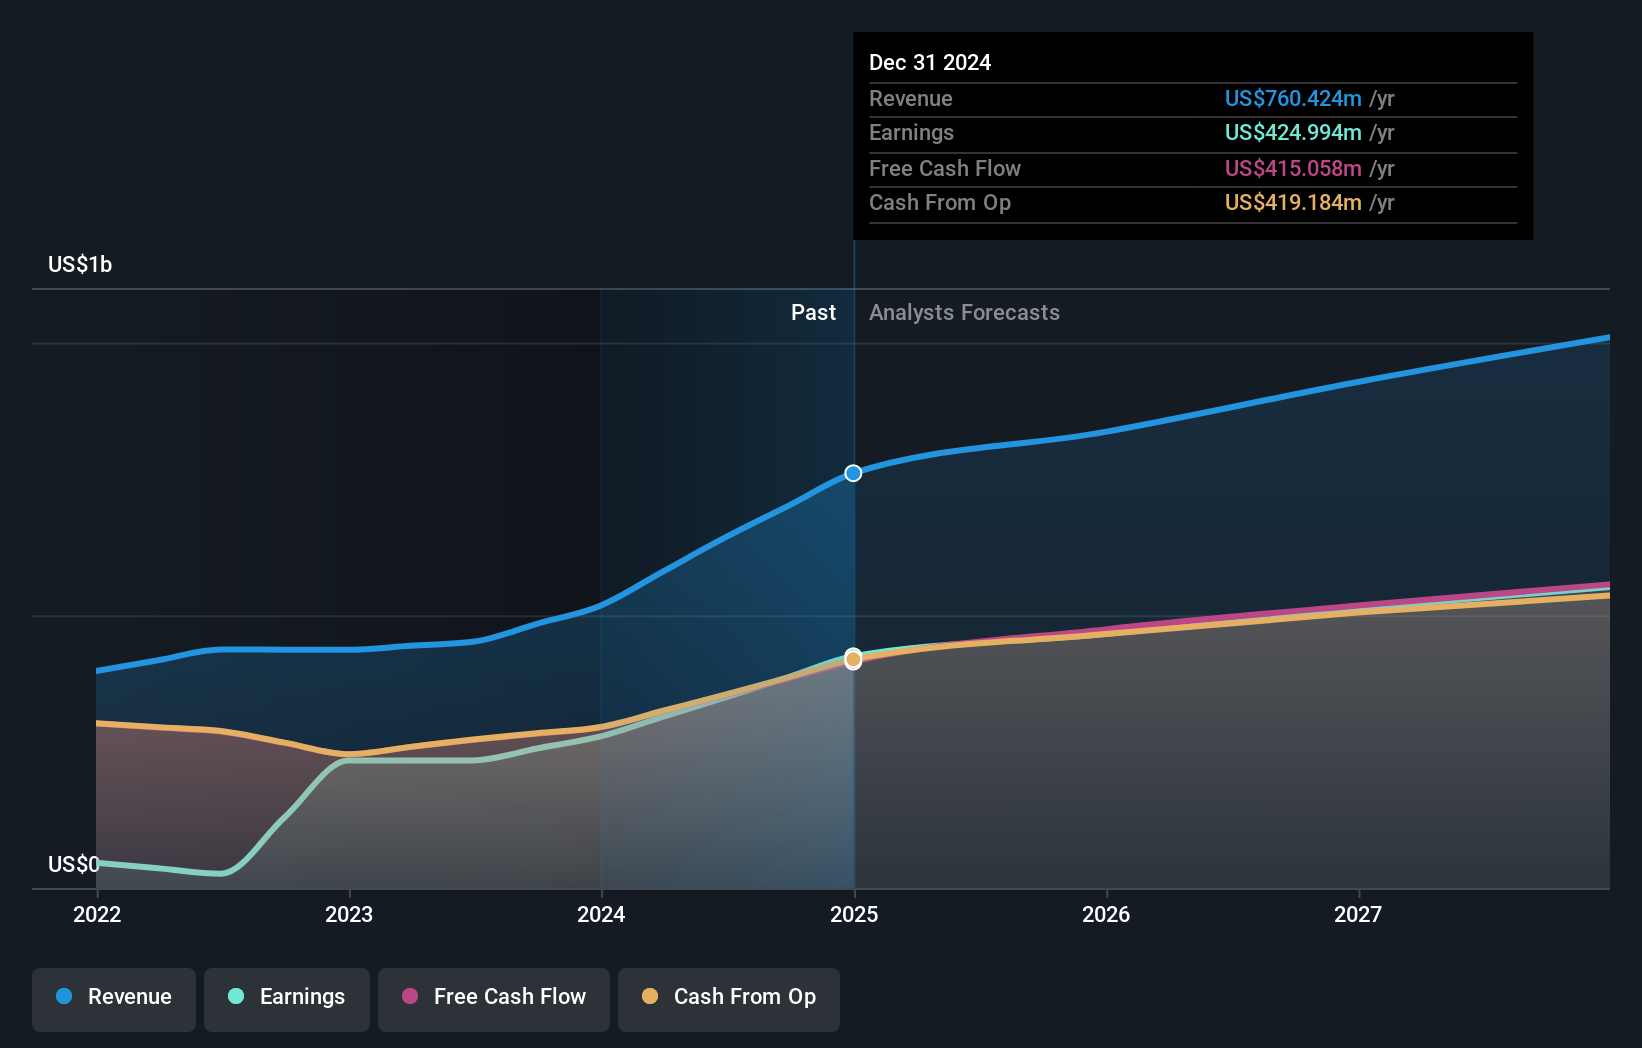
Task: Select the Revenue data point at Dec 2024
Action: [x=853, y=473]
